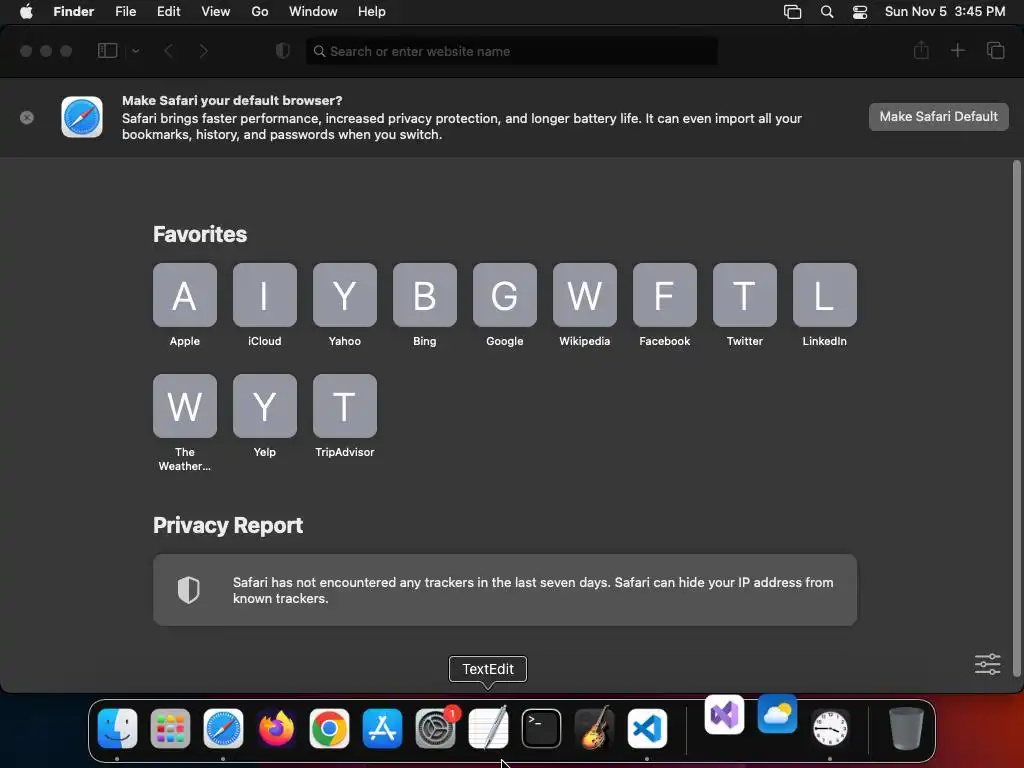Click the date and time in menu bar
This screenshot has height=768, width=1024.
pos(945,12)
